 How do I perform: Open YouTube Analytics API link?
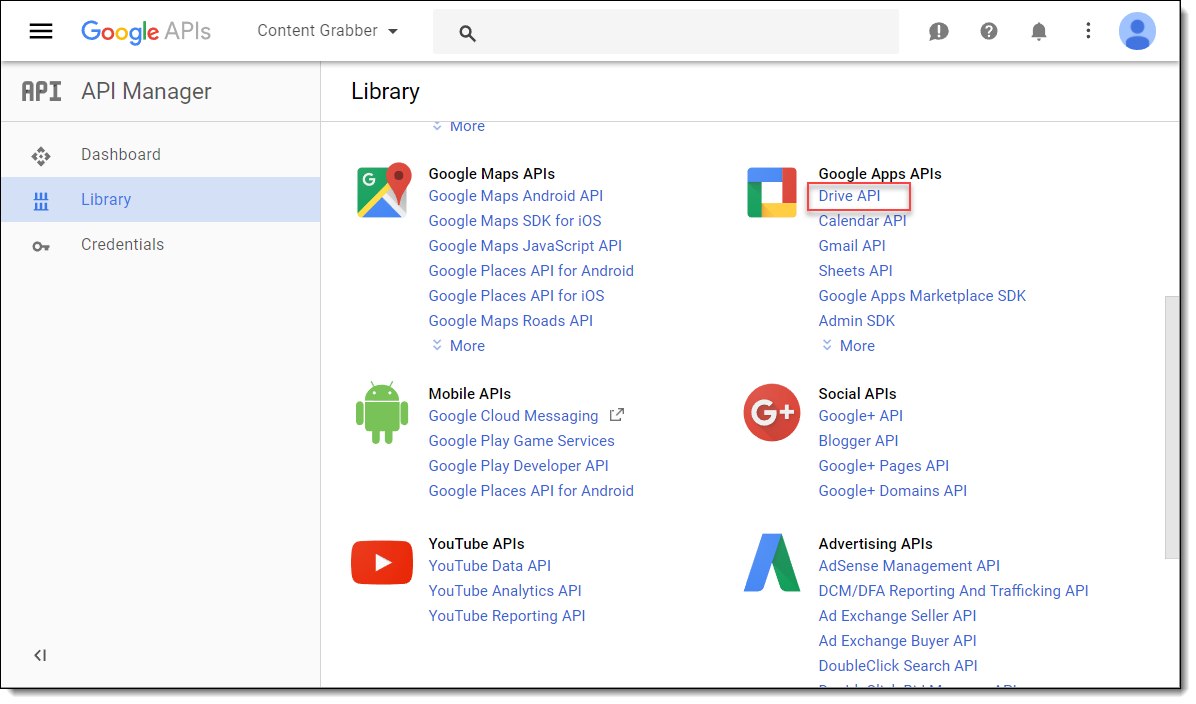pyautogui.click(x=505, y=591)
